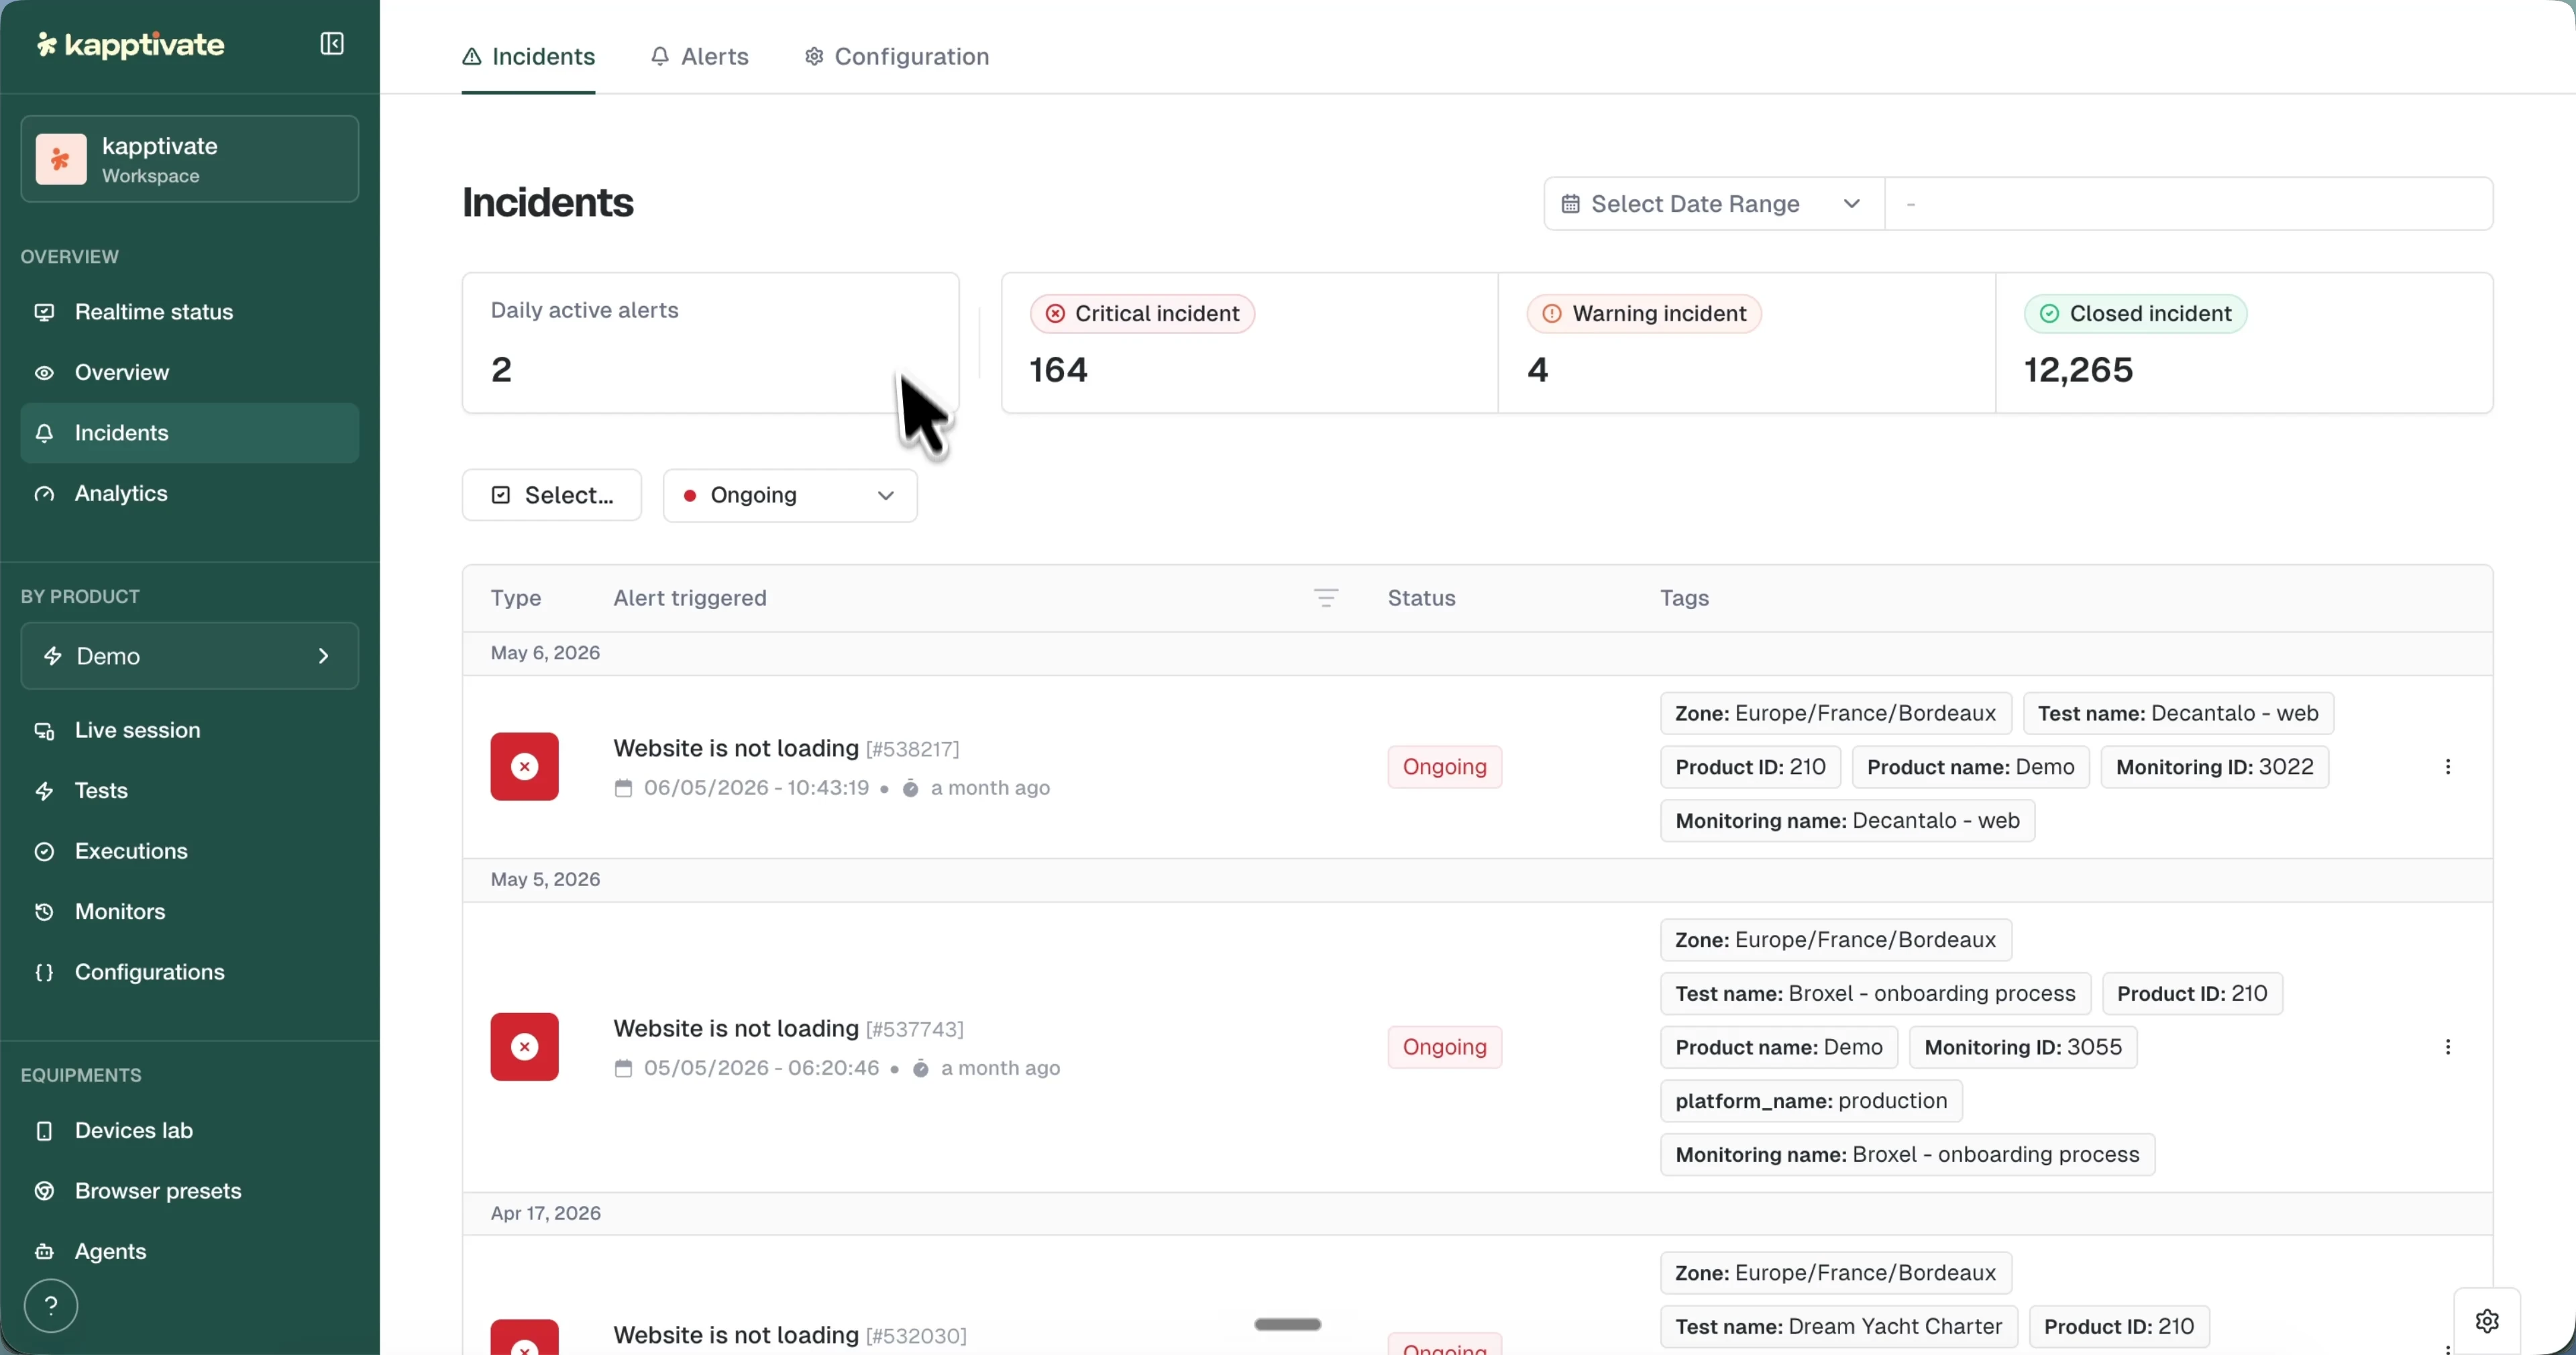Open Live session page

click(190, 730)
